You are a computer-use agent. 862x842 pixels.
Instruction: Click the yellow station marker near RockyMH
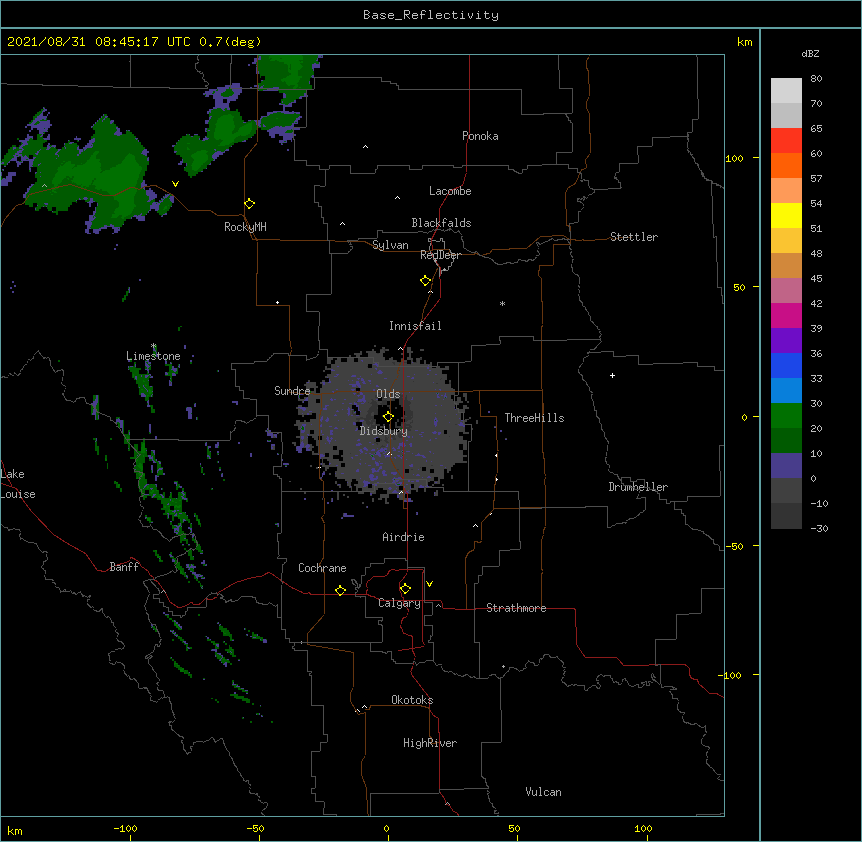(x=249, y=204)
